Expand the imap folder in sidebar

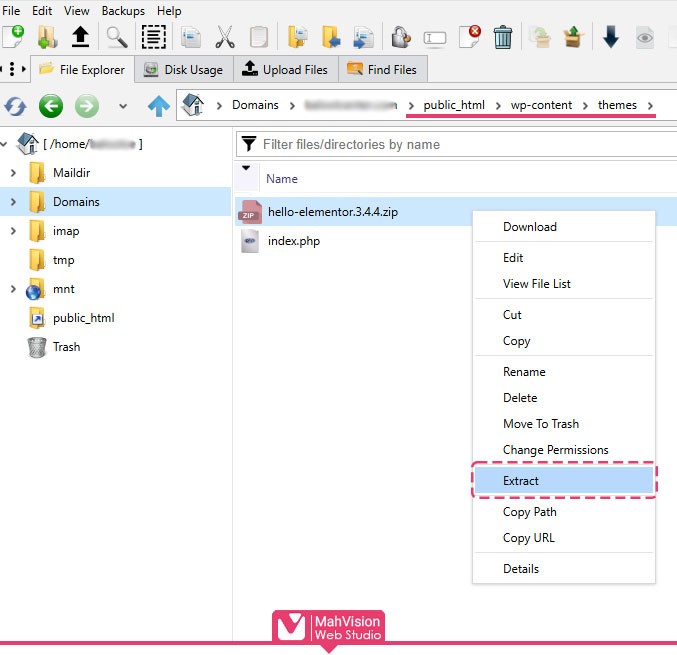click(x=12, y=231)
